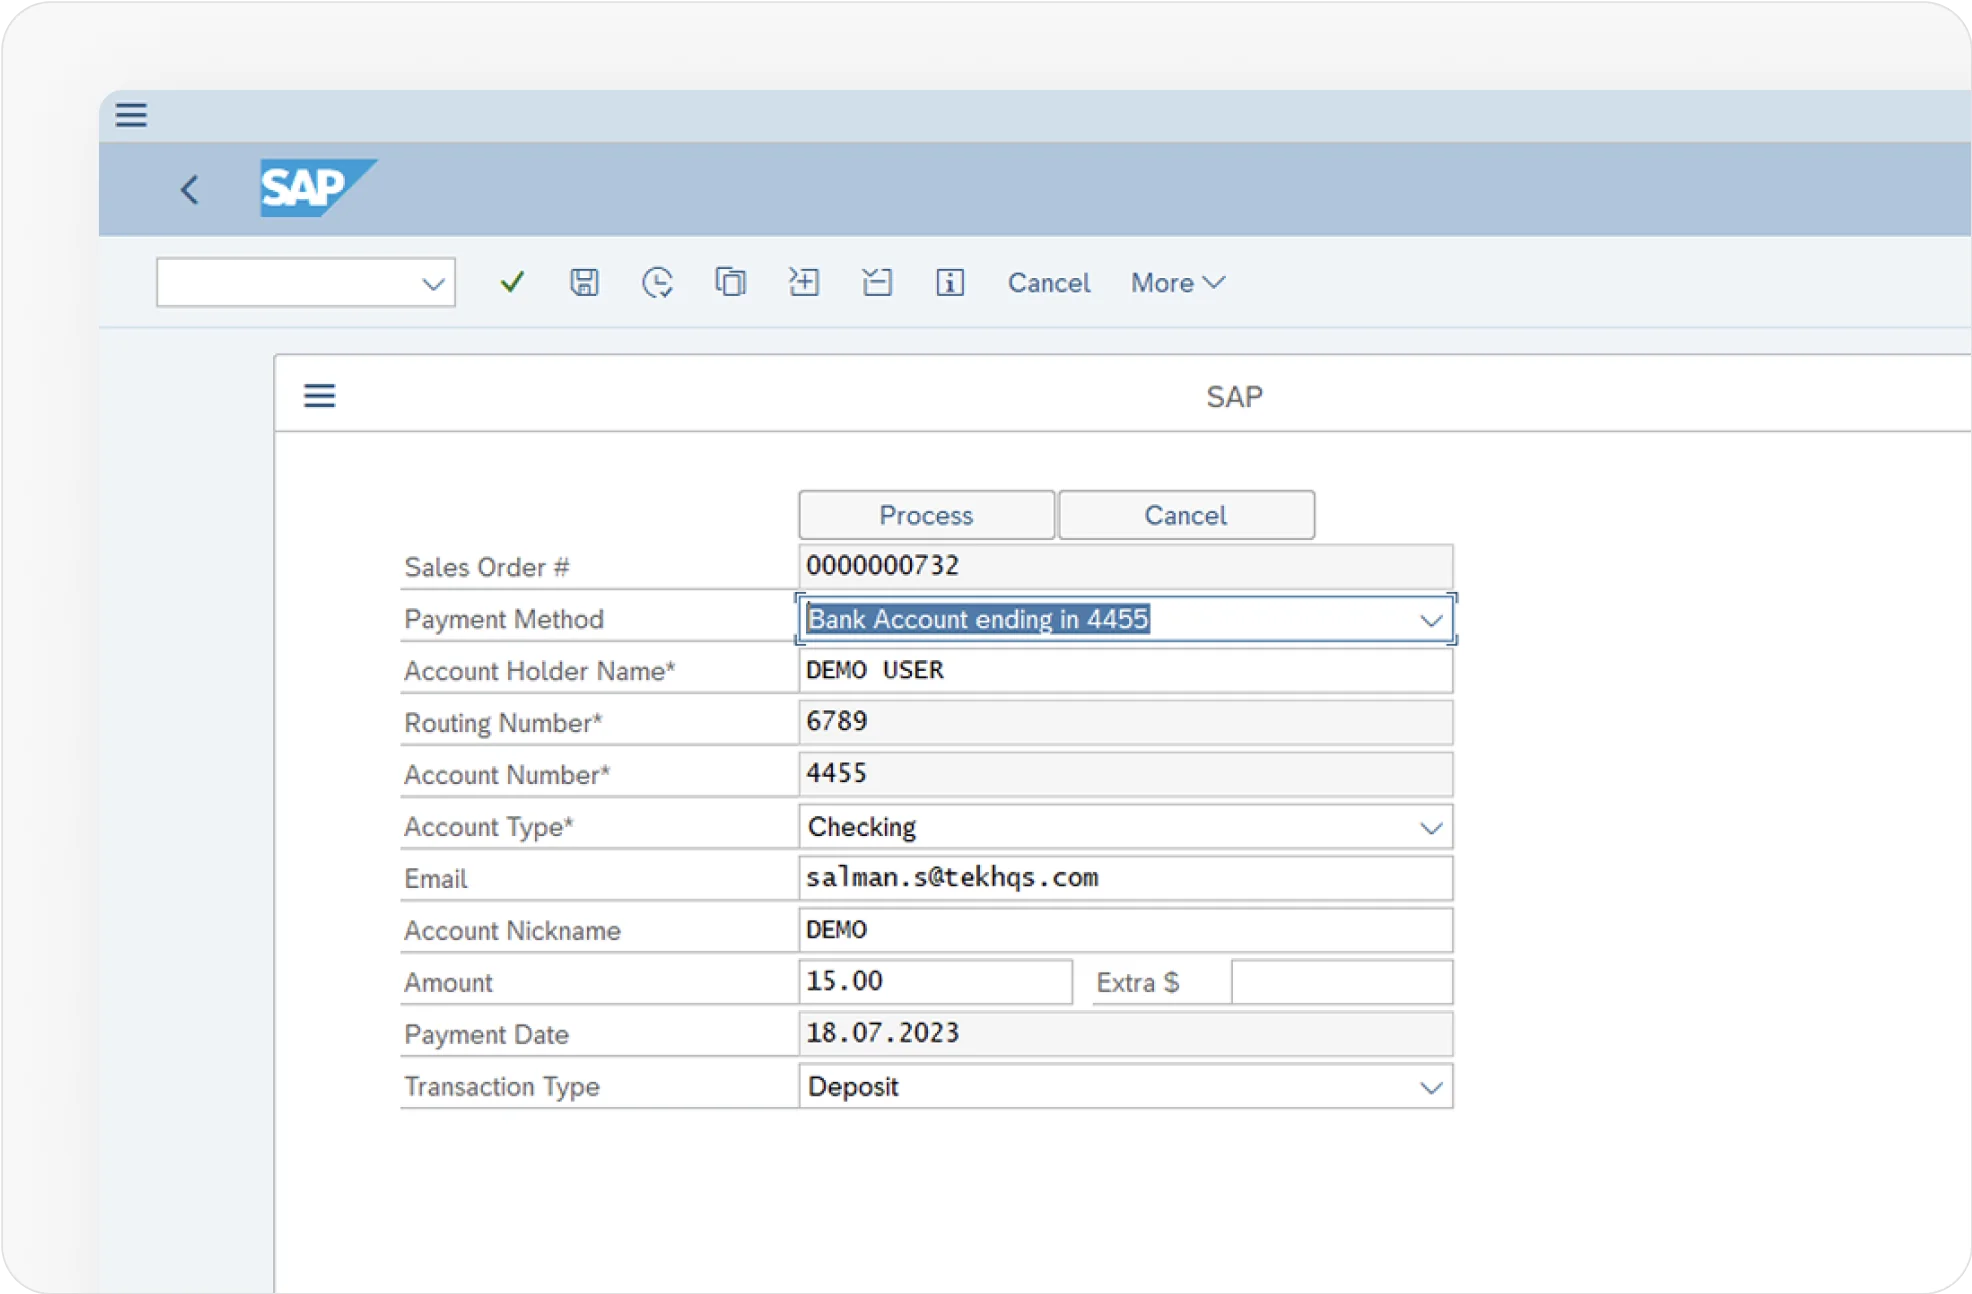Click the 'SAP' panel title text
Viewport: 1972px width, 1294px height.
point(1234,396)
